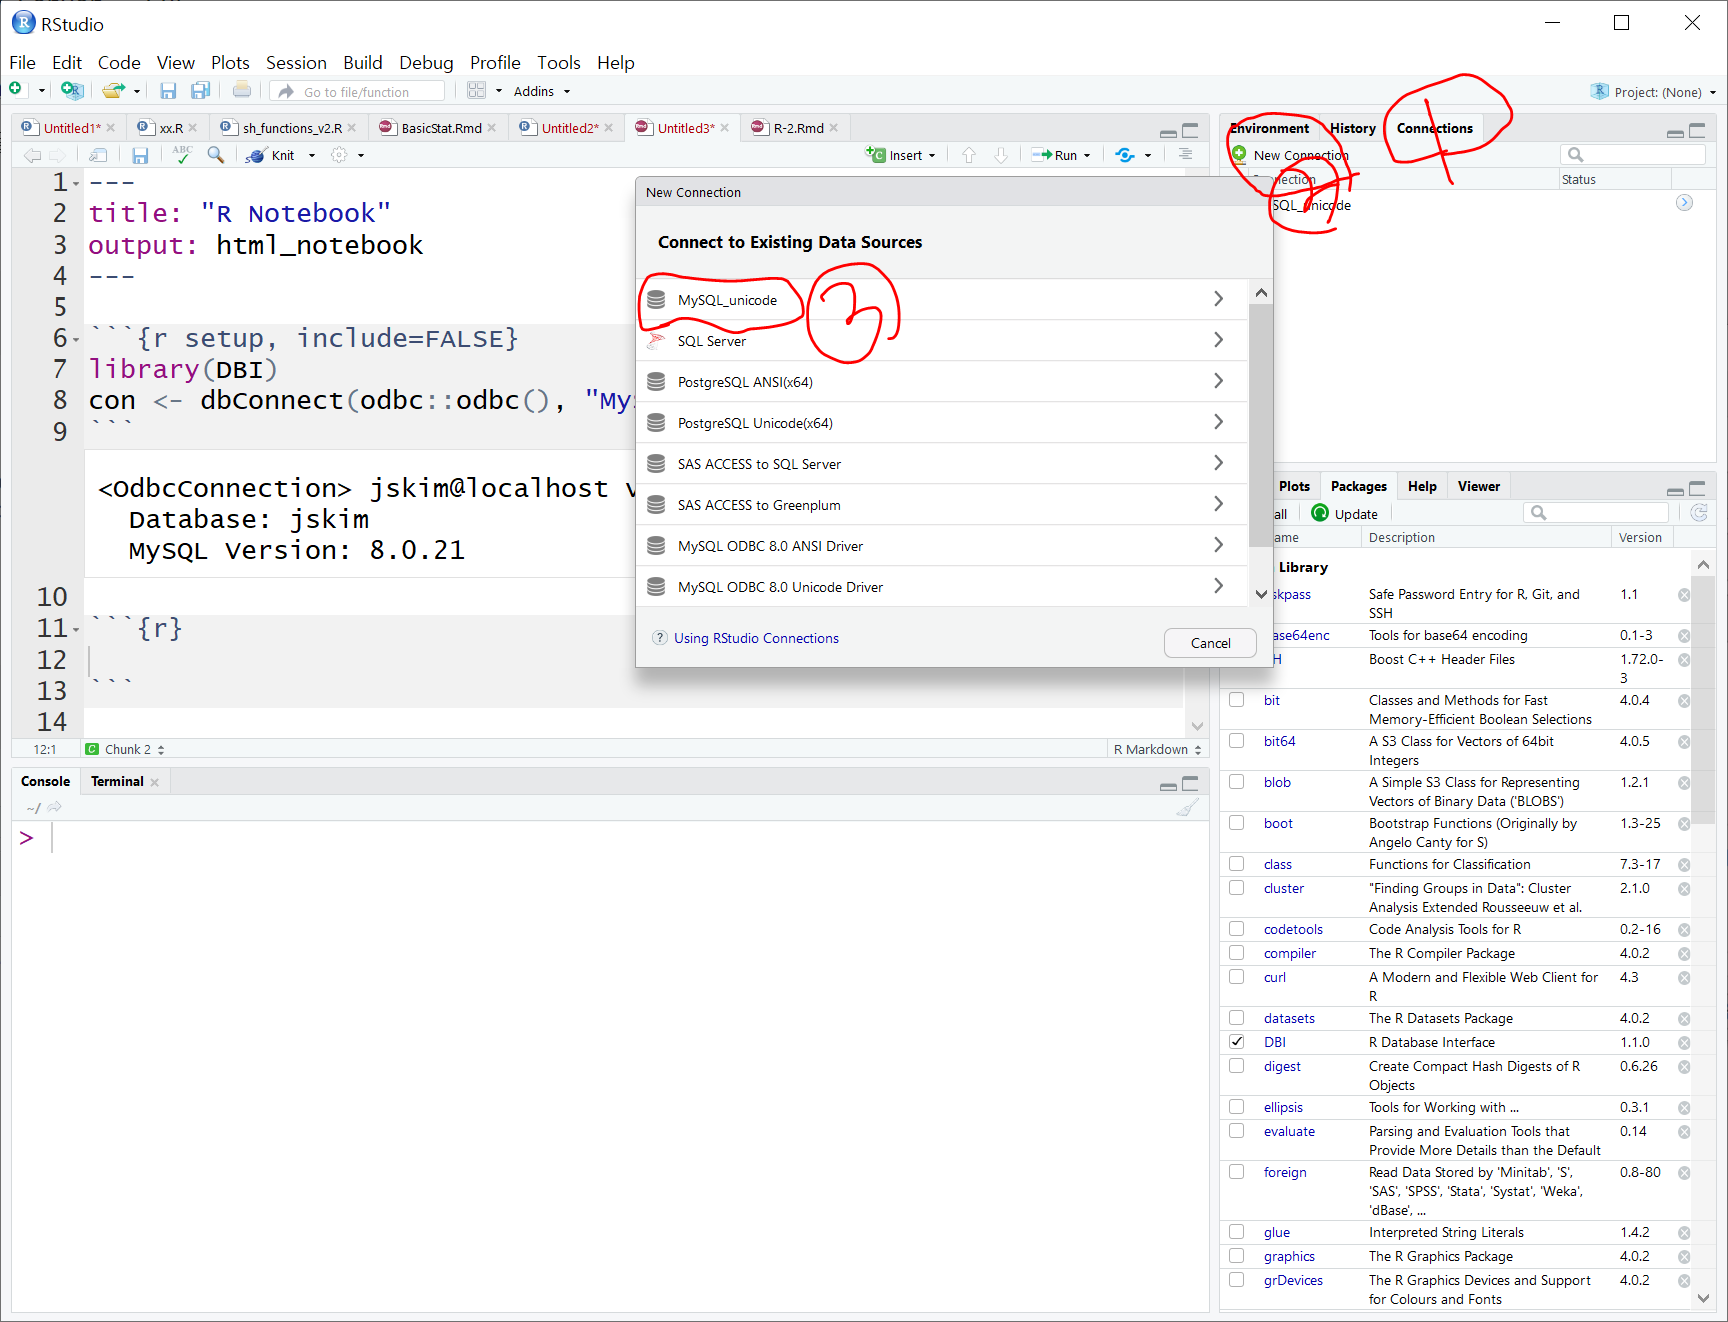Click the find/replace magnifier icon
Viewport: 1728px width, 1322px height.
pyautogui.click(x=216, y=155)
